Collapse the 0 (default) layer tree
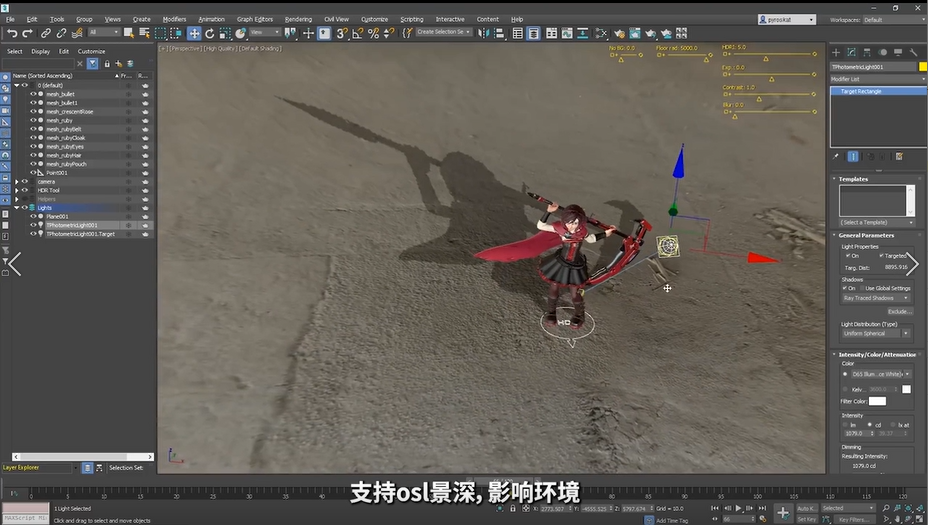928x525 pixels. tap(17, 85)
